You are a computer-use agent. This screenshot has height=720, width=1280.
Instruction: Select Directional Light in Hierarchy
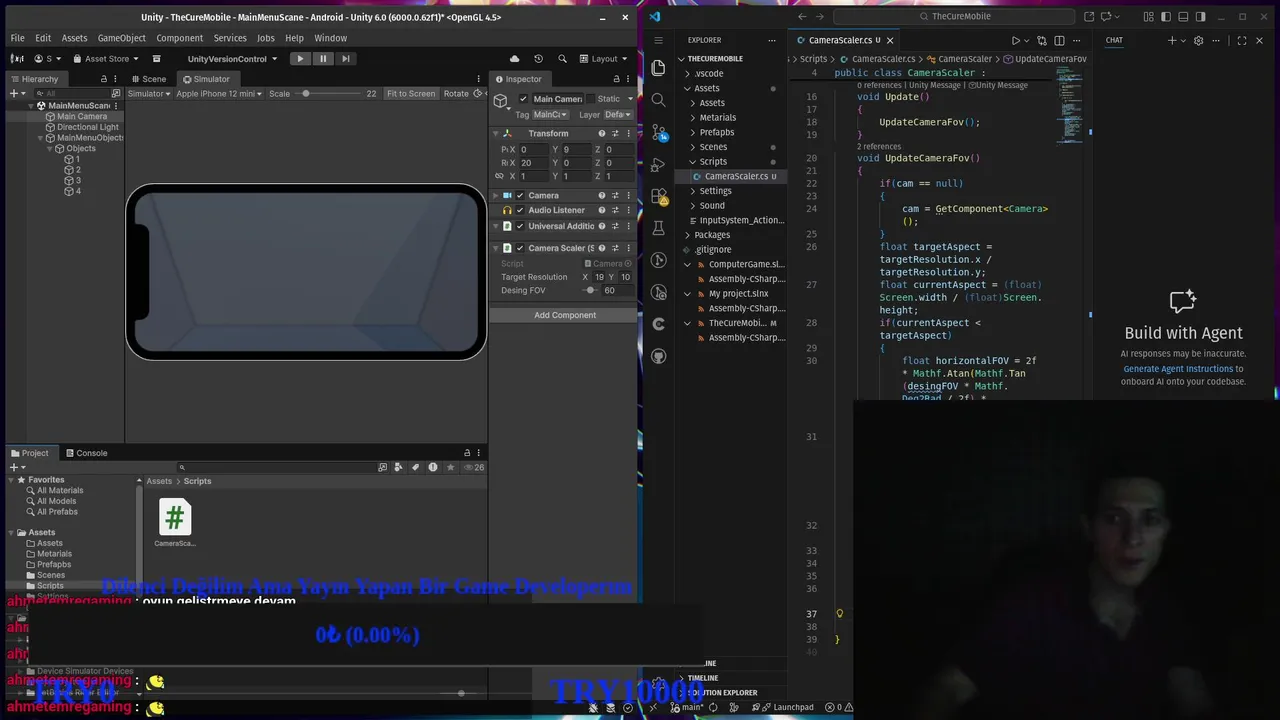pos(87,127)
